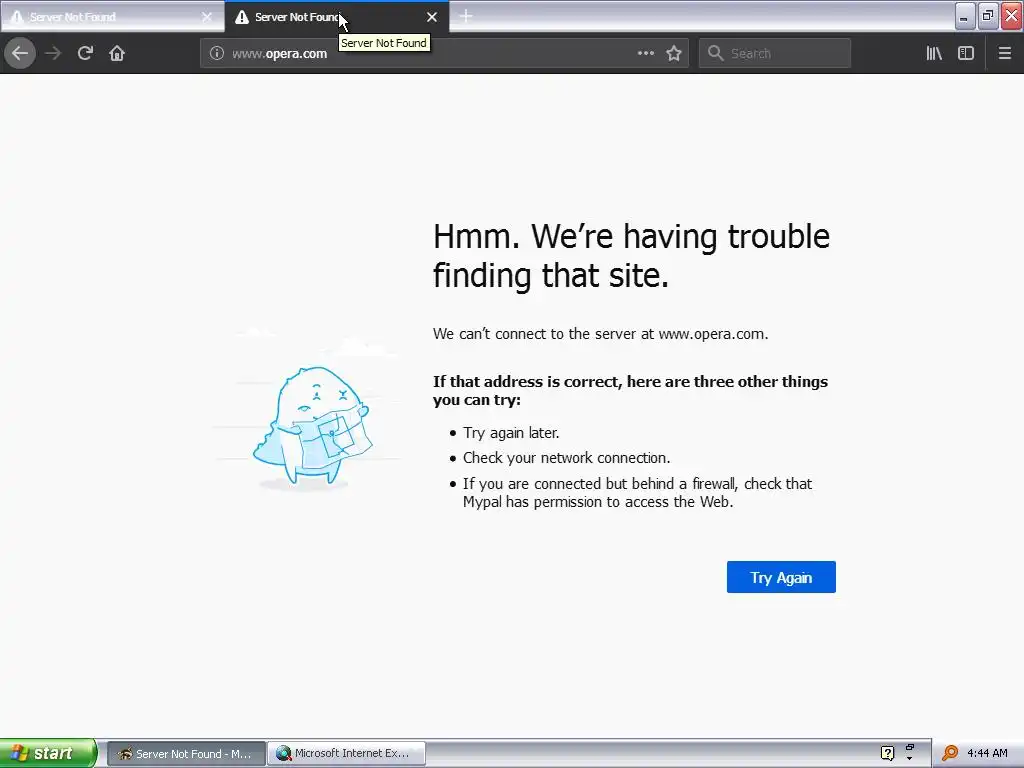Reload the current page
The height and width of the screenshot is (768, 1024).
[x=85, y=53]
